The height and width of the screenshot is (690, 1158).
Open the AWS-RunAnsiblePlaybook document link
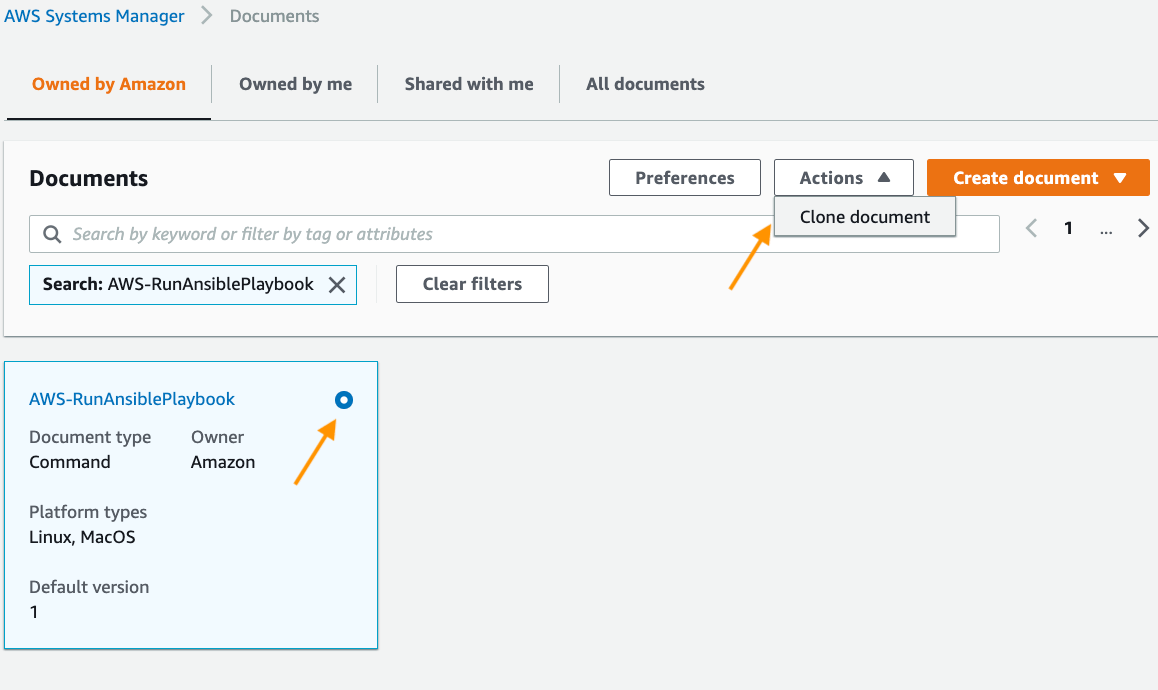[131, 398]
